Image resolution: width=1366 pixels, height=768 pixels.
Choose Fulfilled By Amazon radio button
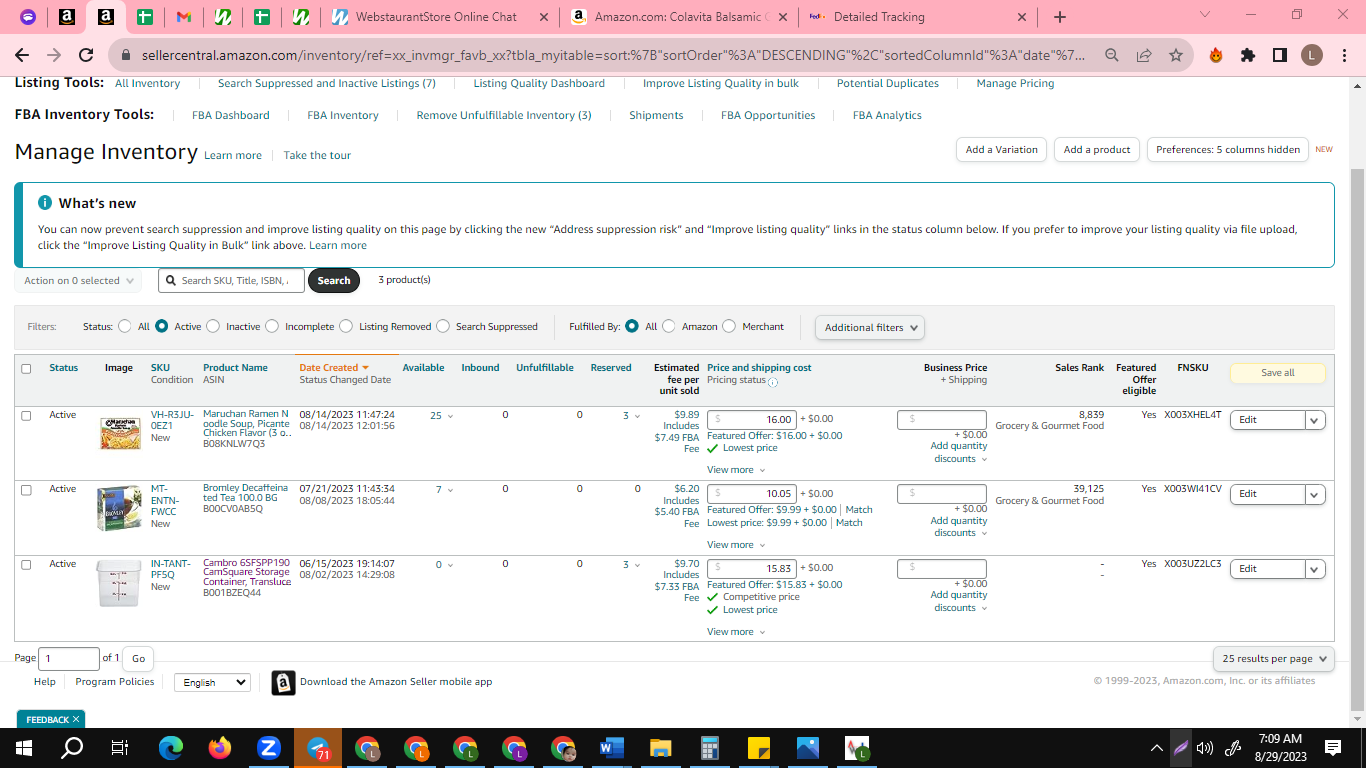coord(669,326)
